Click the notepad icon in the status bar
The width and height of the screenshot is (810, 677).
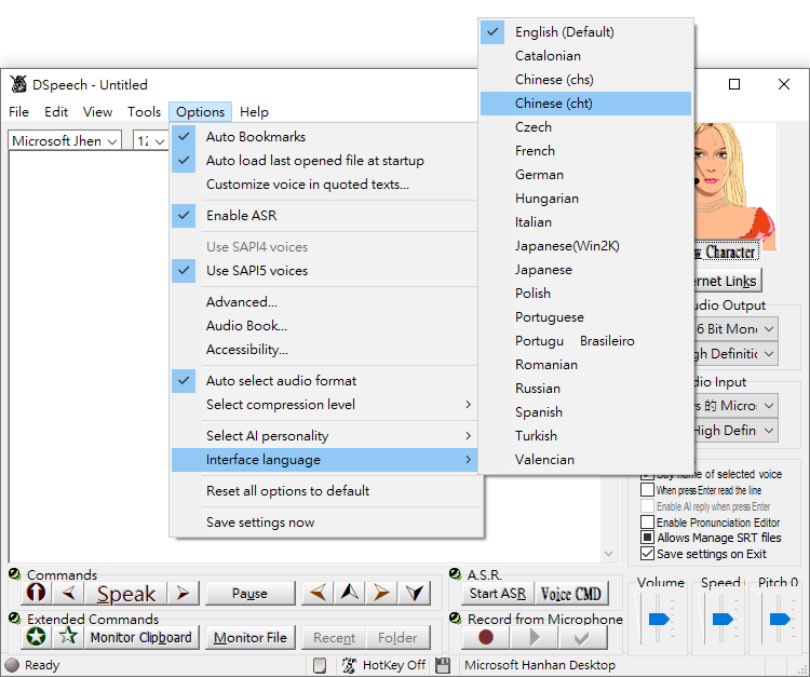[x=320, y=666]
